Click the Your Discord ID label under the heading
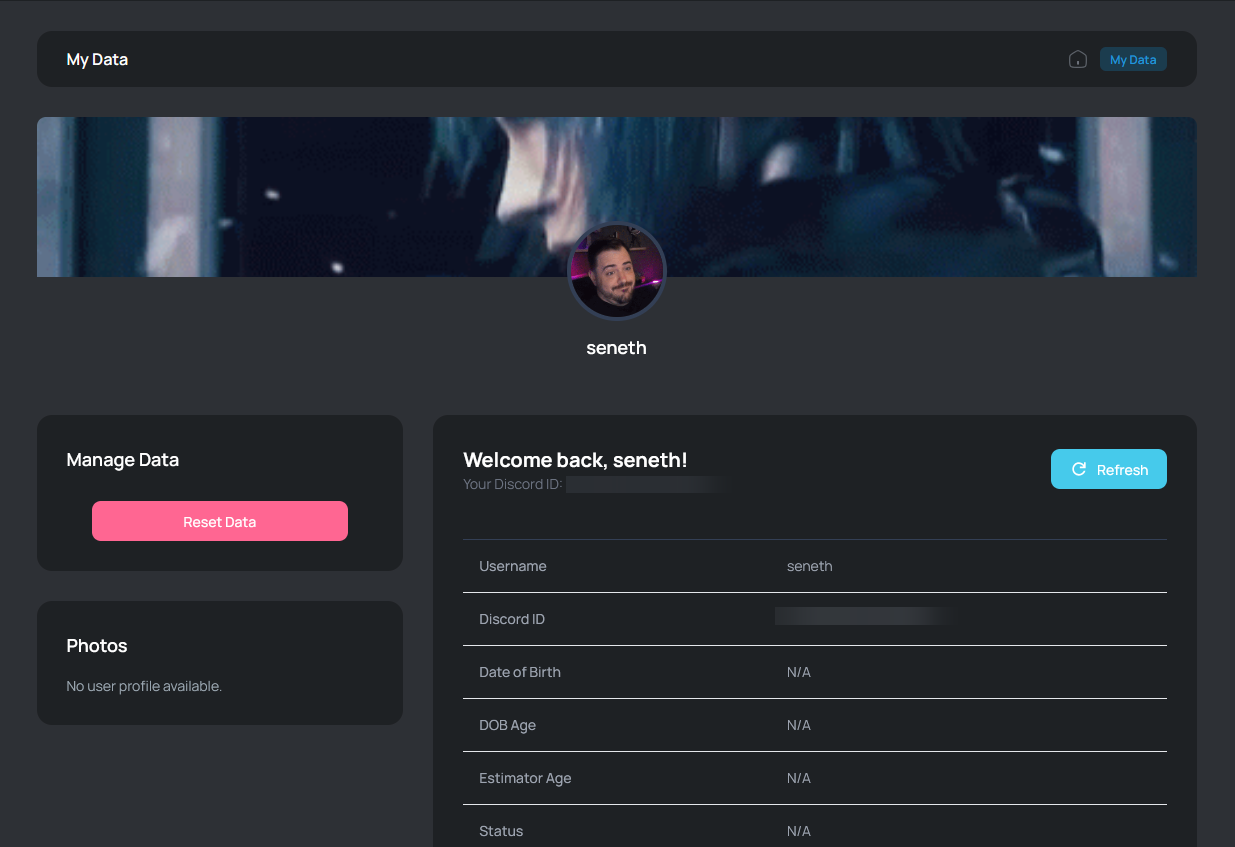 coord(513,485)
